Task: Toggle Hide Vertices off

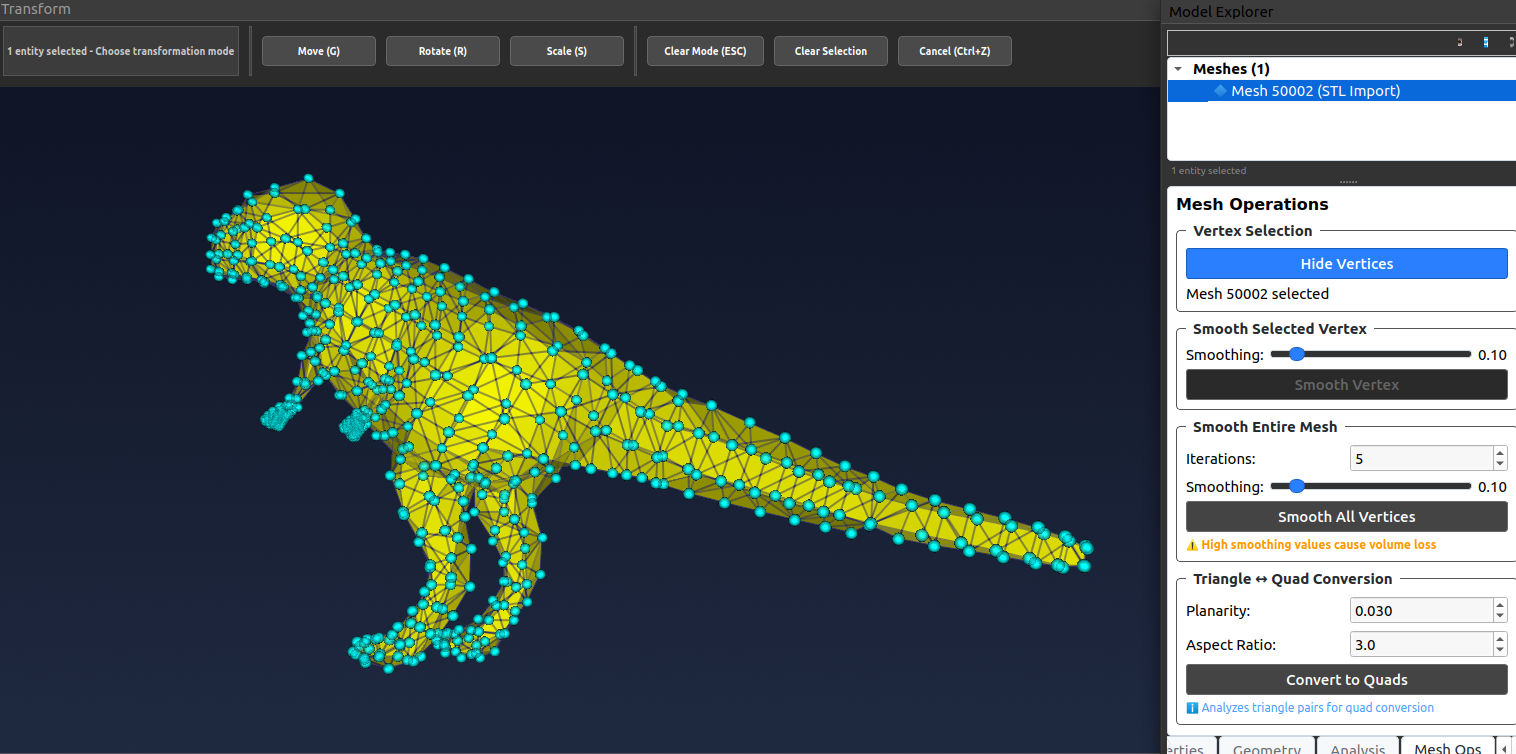Action: [x=1346, y=263]
